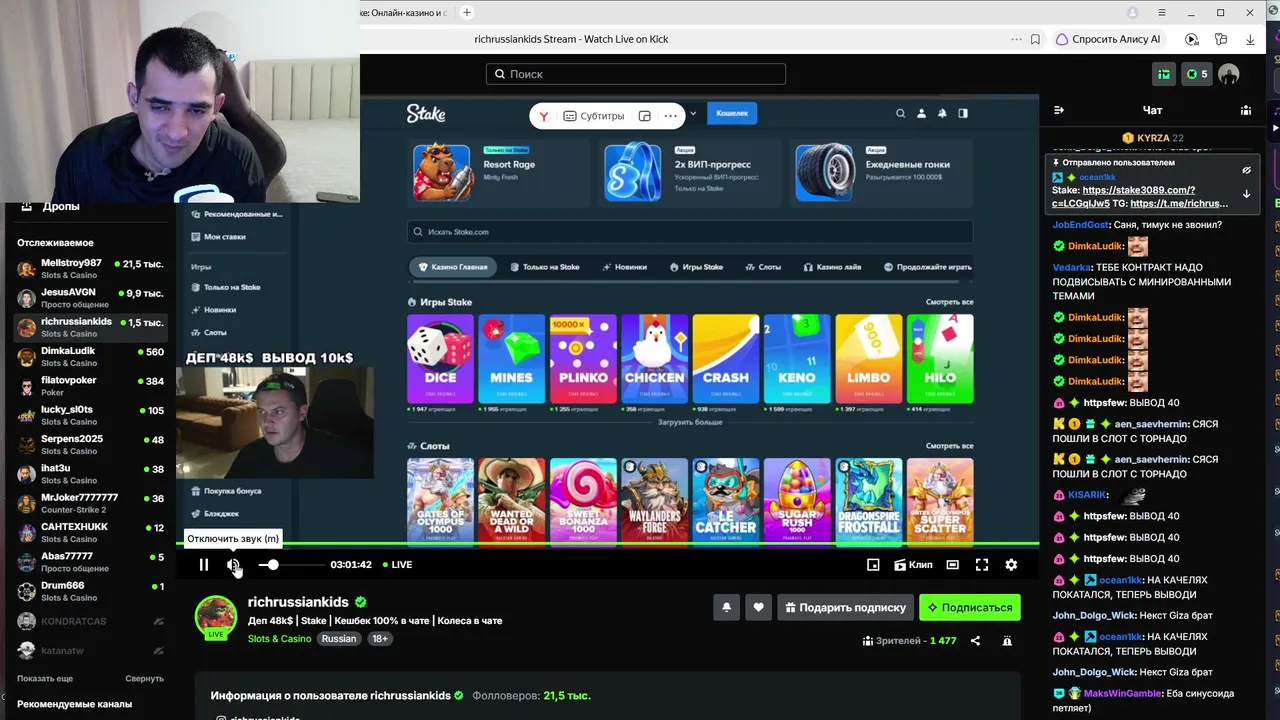
Task: Switch to the Новинки tab
Action: pos(625,267)
